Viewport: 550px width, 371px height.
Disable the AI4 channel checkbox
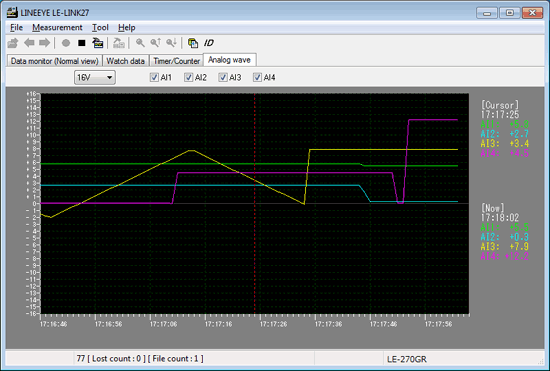(257, 77)
